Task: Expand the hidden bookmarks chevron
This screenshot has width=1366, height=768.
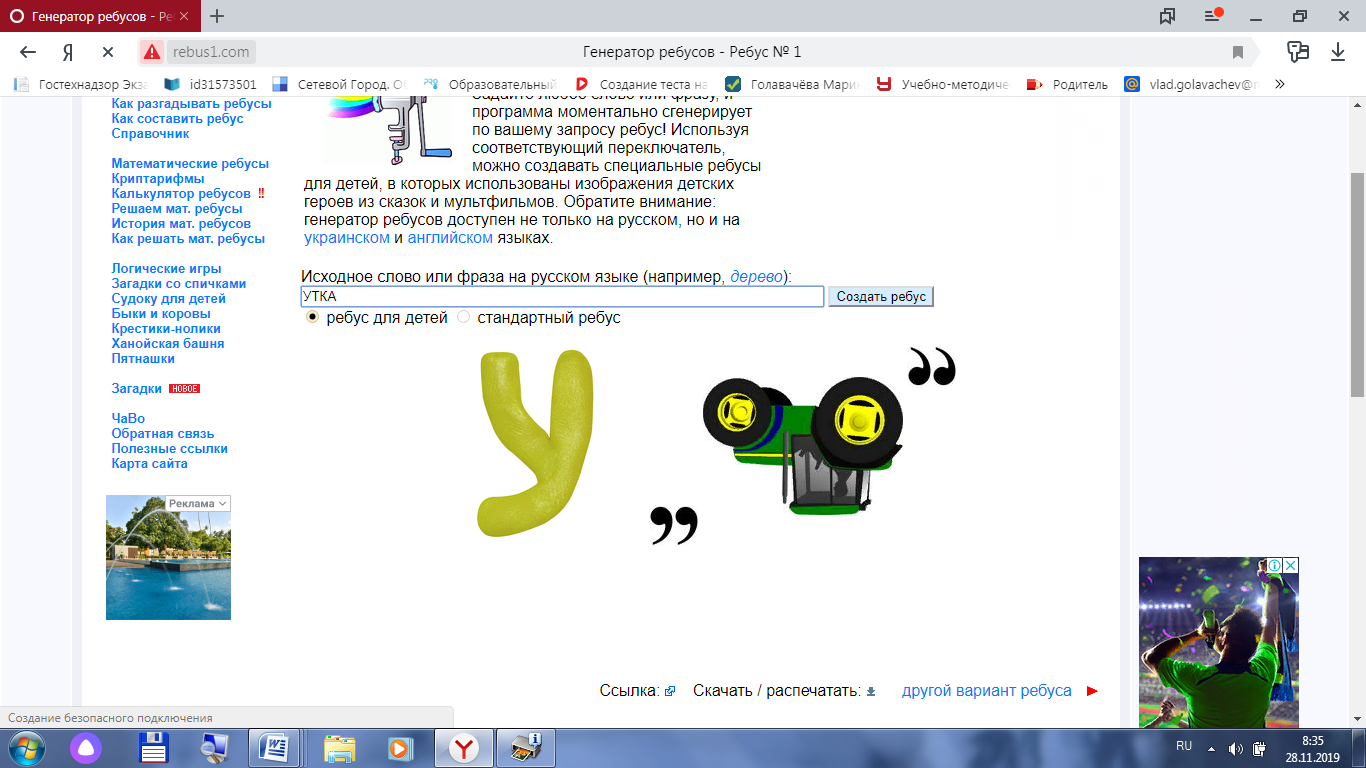Action: (x=1279, y=84)
